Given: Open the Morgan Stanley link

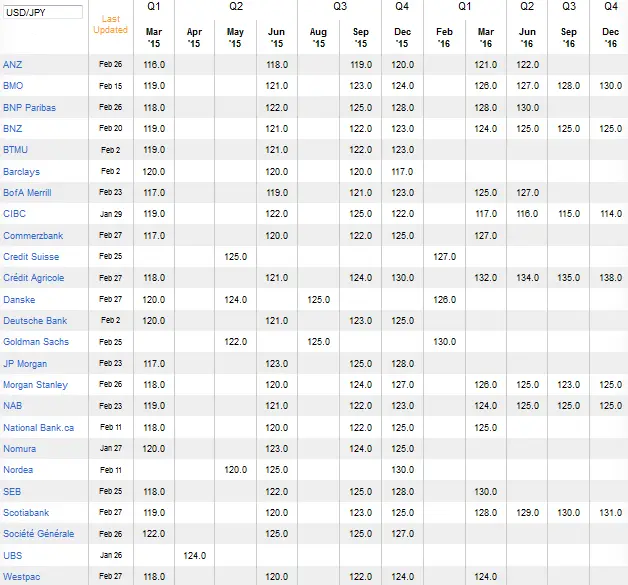Looking at the screenshot, I should click(x=36, y=385).
